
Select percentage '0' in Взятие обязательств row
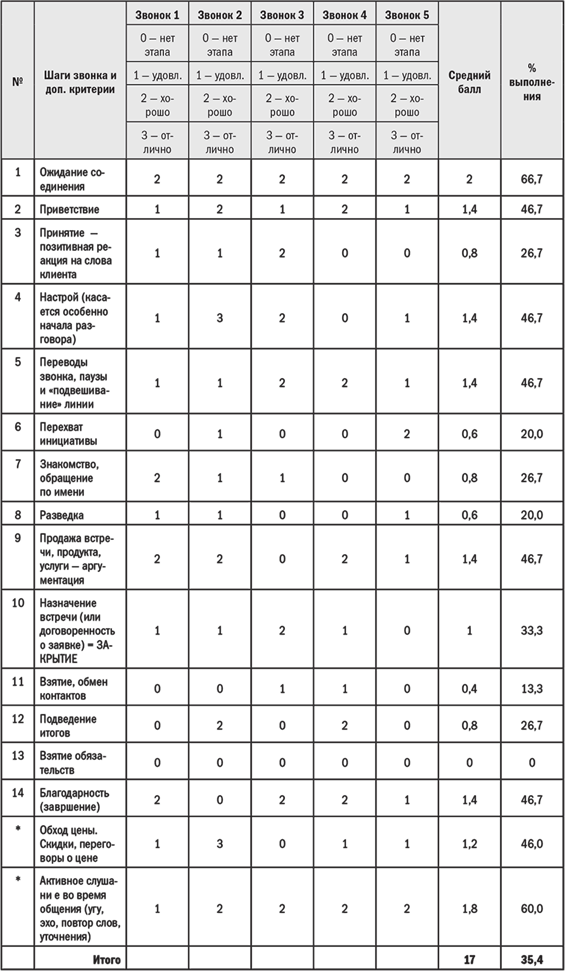(532, 763)
